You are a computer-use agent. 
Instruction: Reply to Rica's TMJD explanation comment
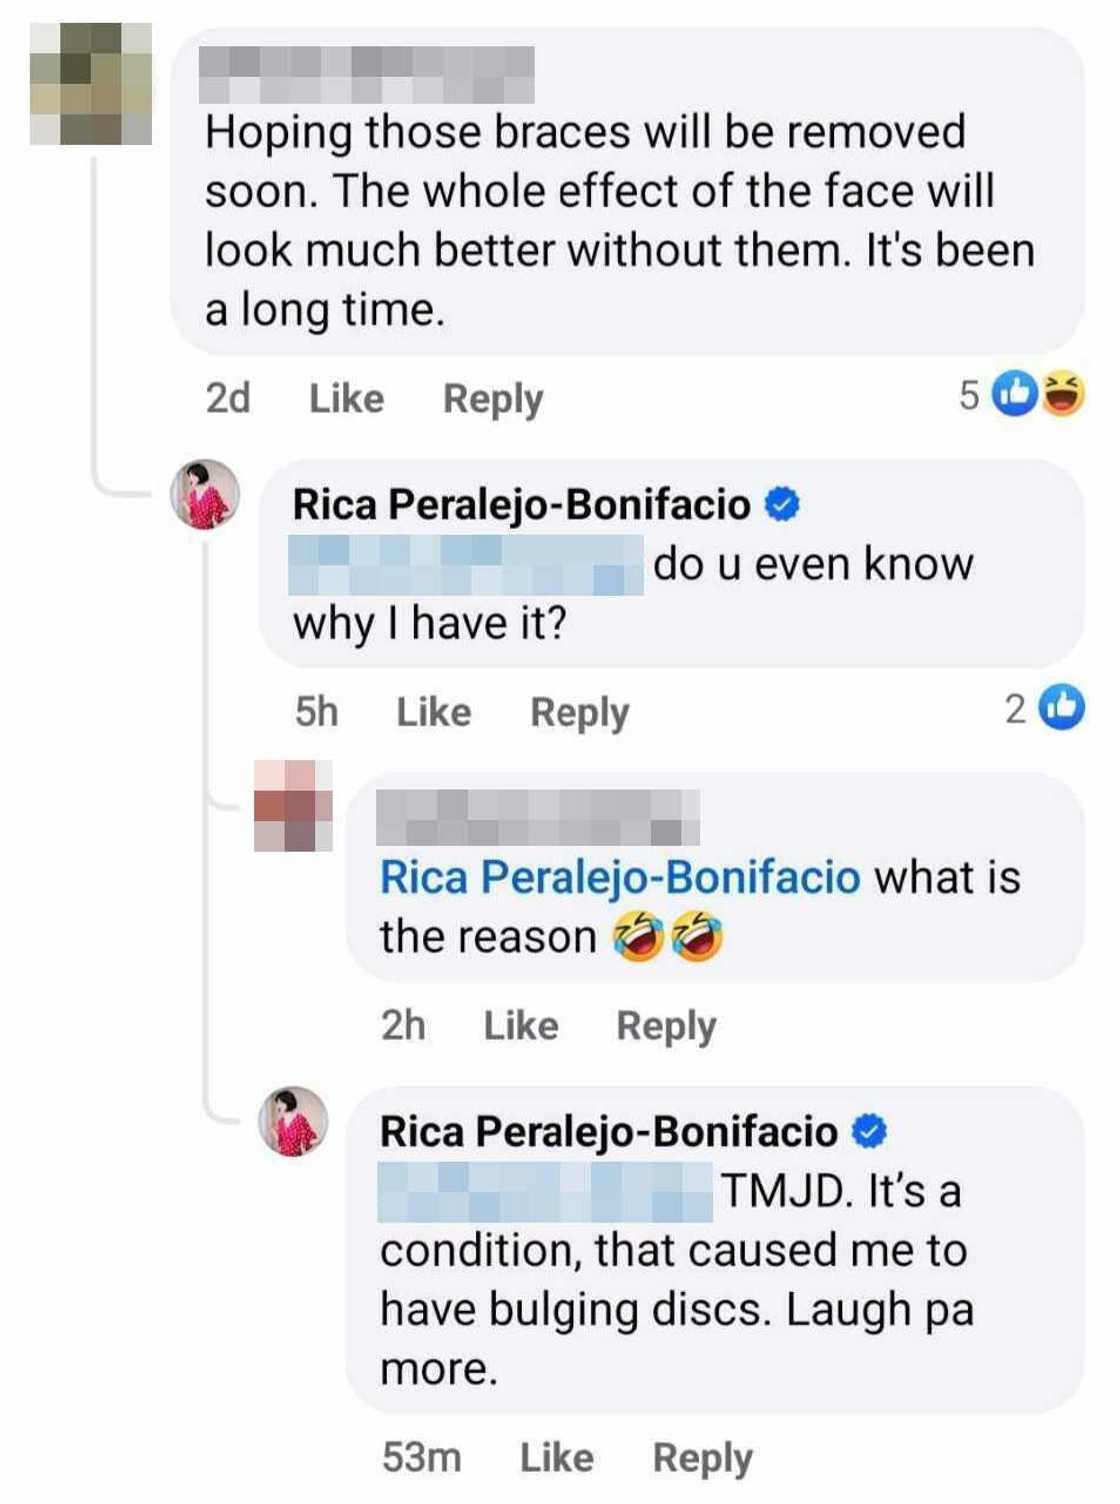(x=702, y=1457)
